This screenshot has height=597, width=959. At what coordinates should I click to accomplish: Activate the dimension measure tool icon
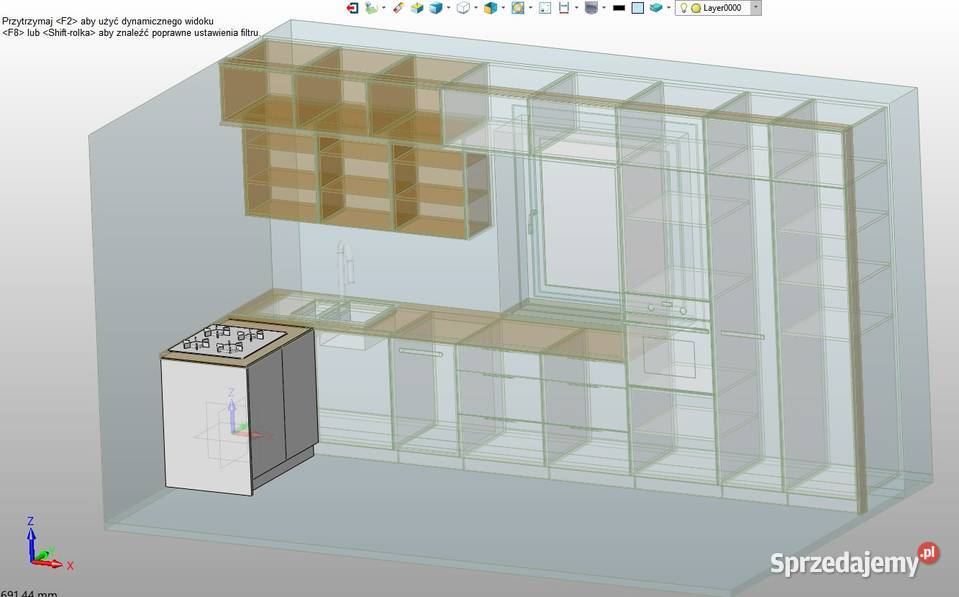(x=565, y=8)
